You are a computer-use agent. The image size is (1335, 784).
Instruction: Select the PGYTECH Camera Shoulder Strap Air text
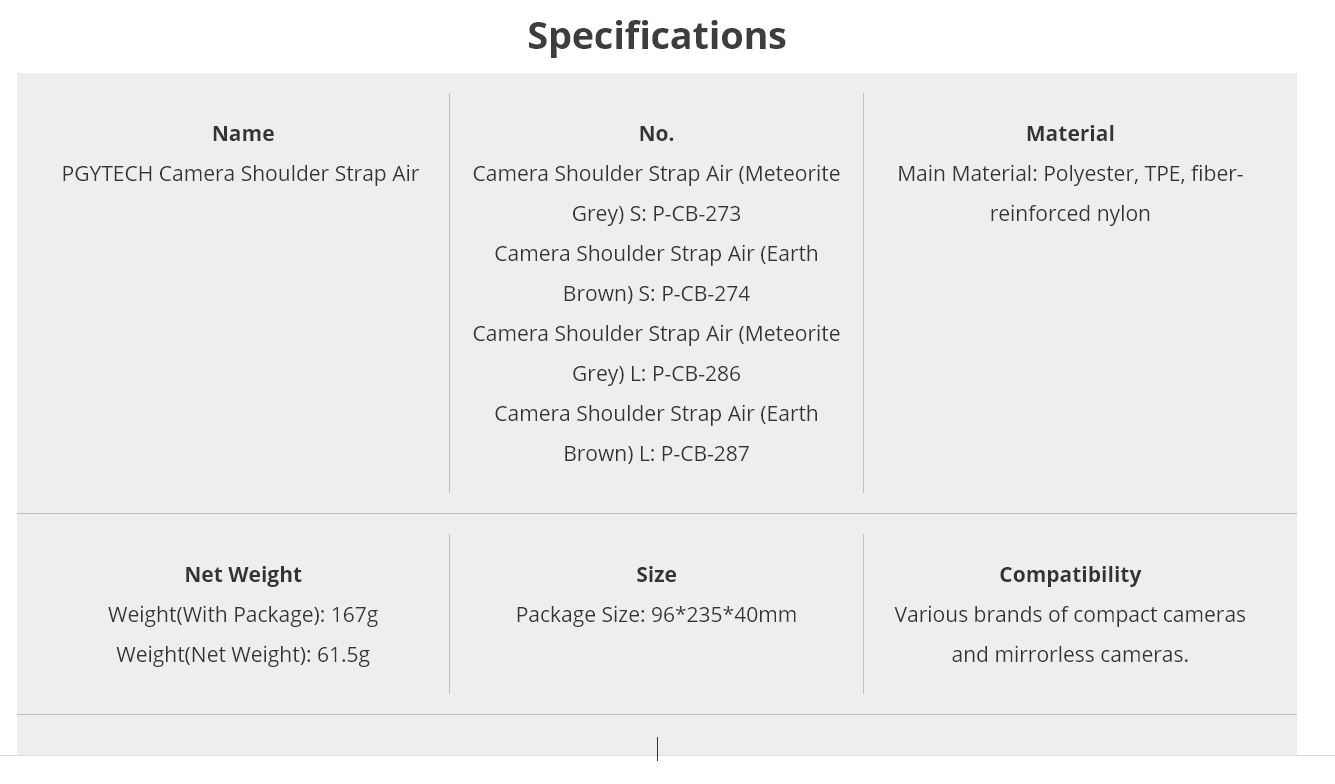[240, 173]
